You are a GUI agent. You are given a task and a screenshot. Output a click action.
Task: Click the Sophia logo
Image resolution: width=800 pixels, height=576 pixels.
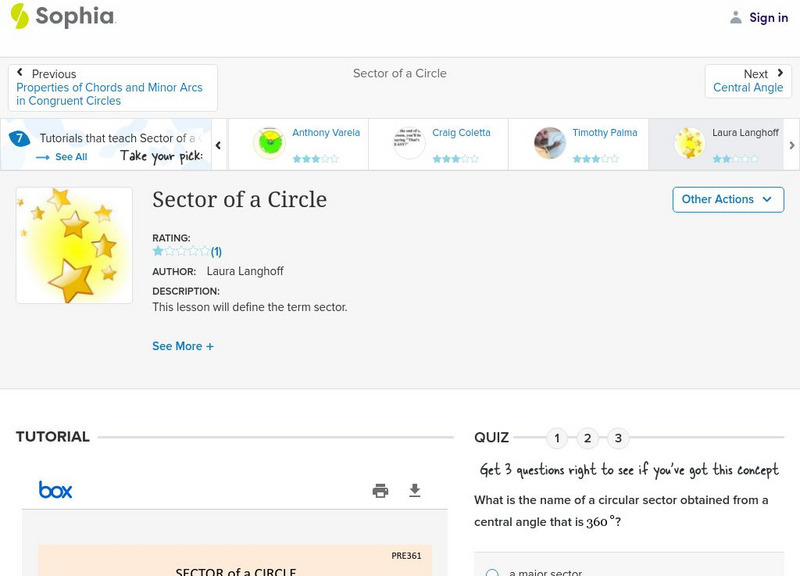[62, 17]
